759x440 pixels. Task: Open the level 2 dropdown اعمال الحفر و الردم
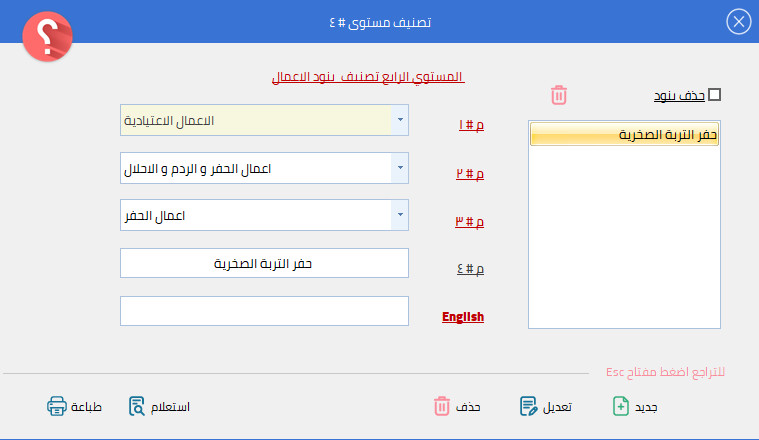coord(400,168)
